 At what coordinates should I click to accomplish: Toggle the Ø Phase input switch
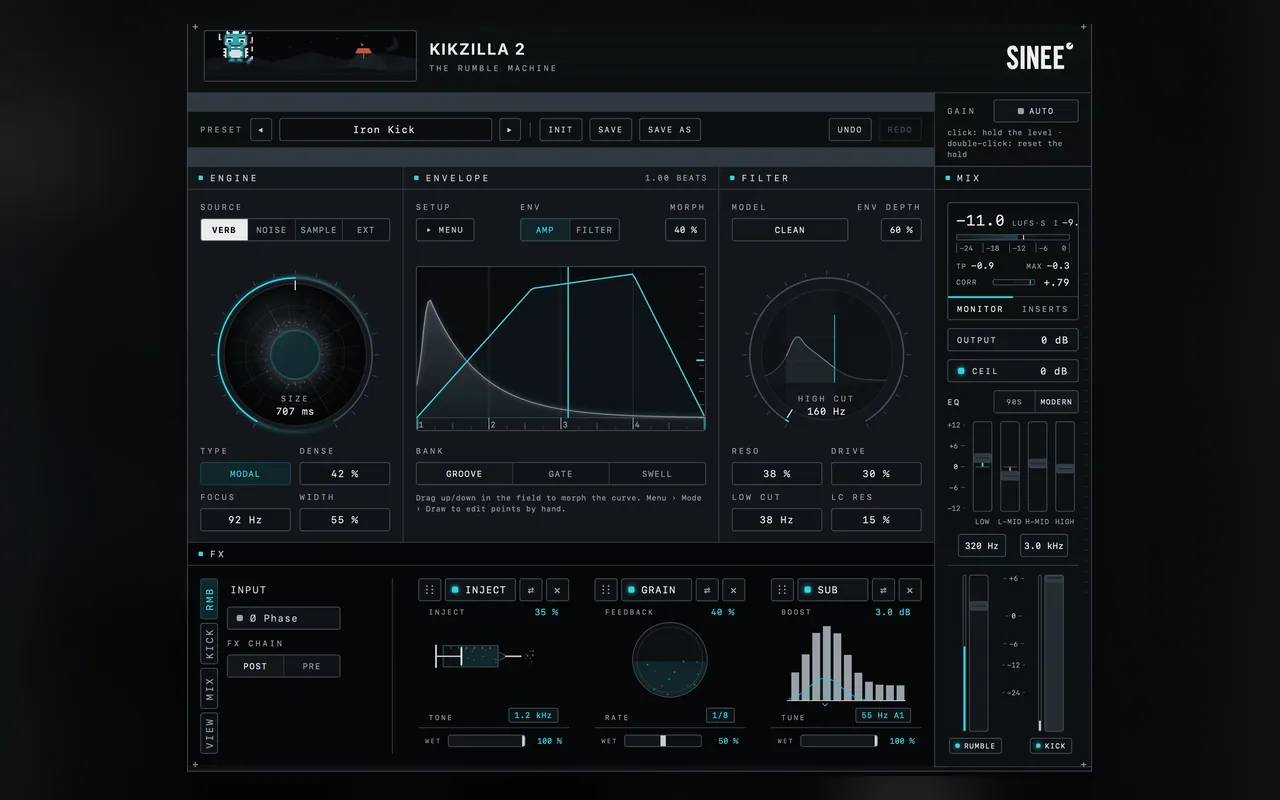(283, 618)
